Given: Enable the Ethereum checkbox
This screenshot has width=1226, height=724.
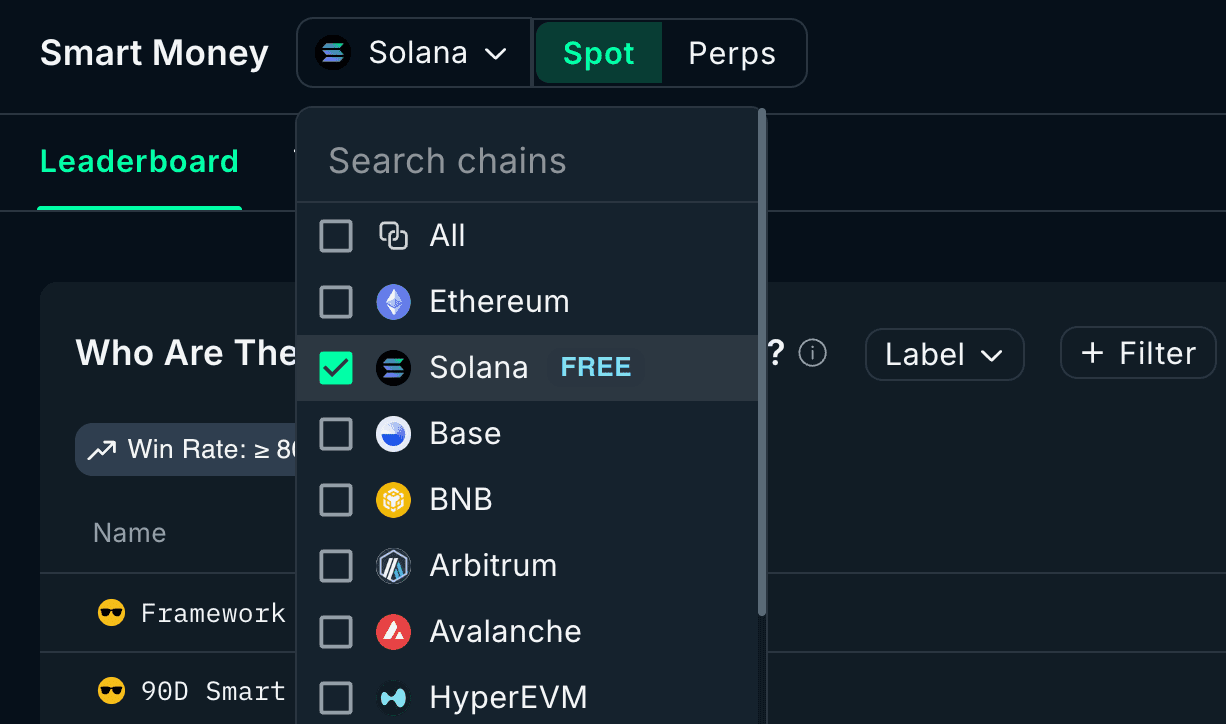Looking at the screenshot, I should (336, 301).
